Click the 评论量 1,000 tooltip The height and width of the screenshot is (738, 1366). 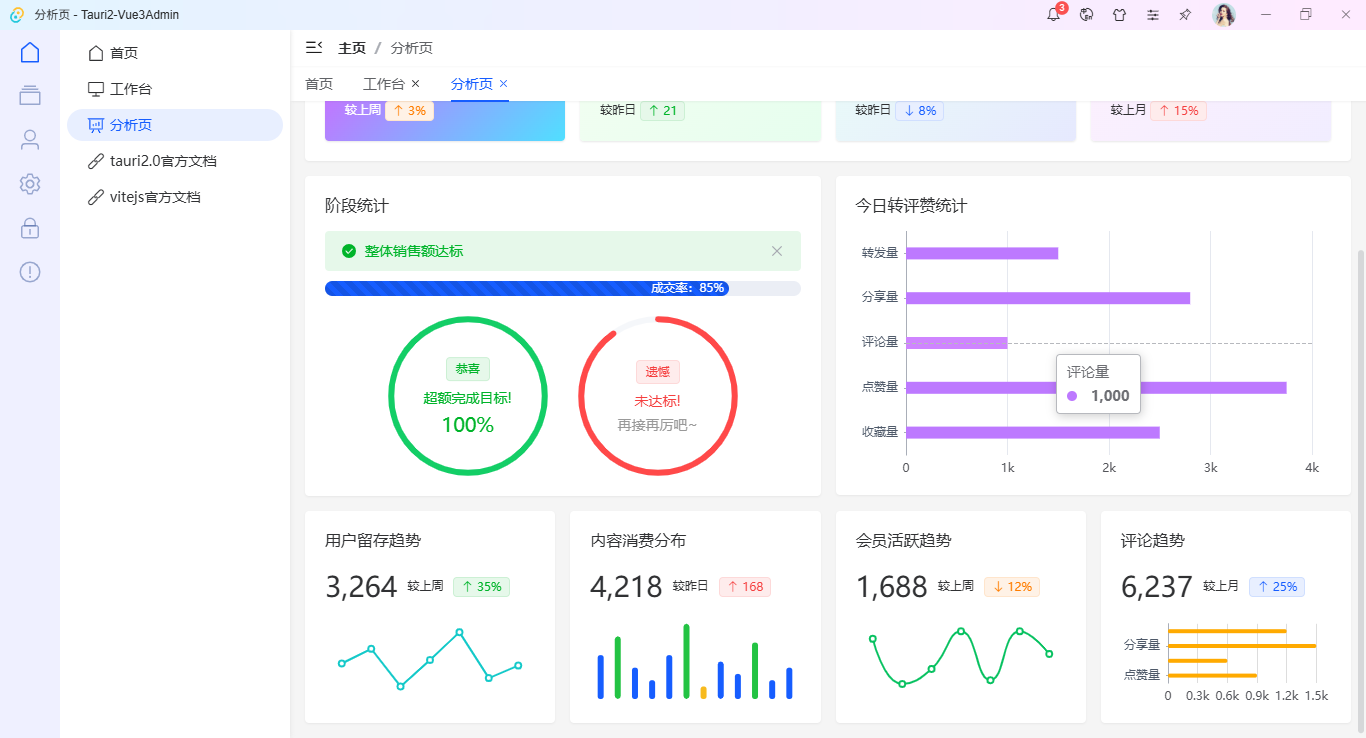(1098, 384)
